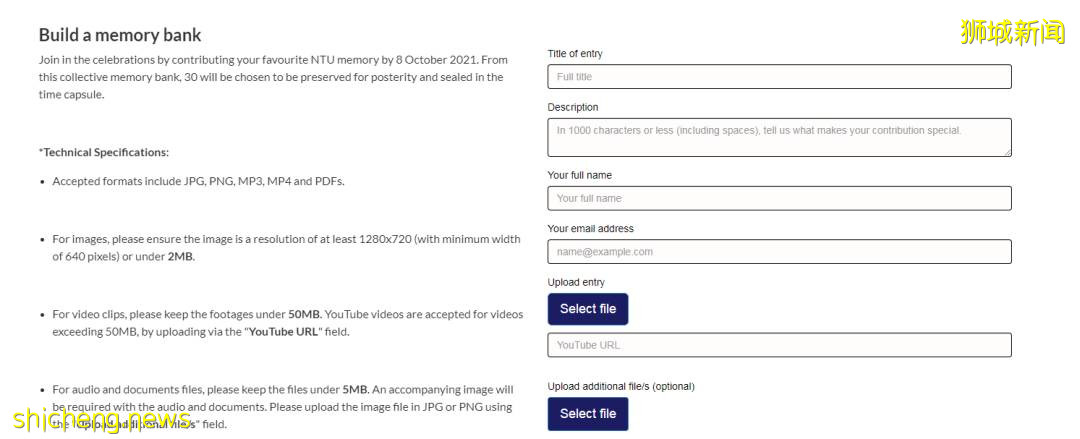
Task: Click the "*Technical Specifications:" heading
Action: (104, 152)
